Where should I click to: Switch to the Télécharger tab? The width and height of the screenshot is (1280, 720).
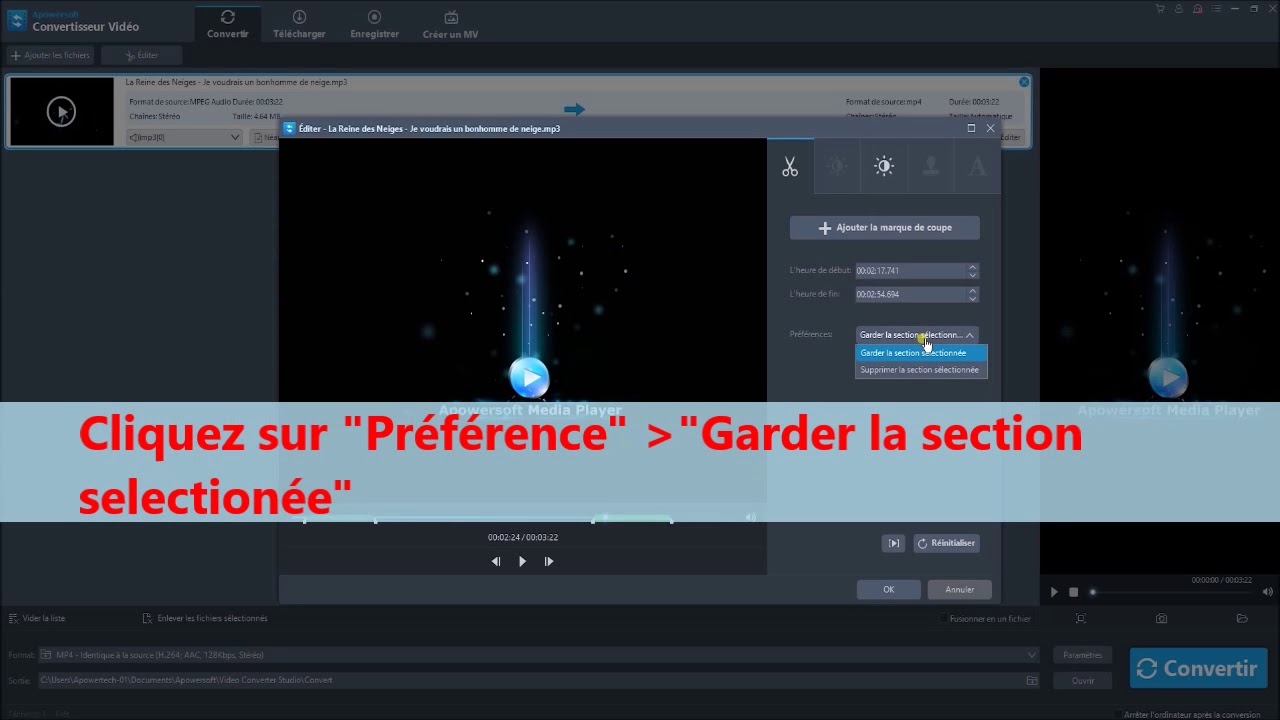coord(299,25)
